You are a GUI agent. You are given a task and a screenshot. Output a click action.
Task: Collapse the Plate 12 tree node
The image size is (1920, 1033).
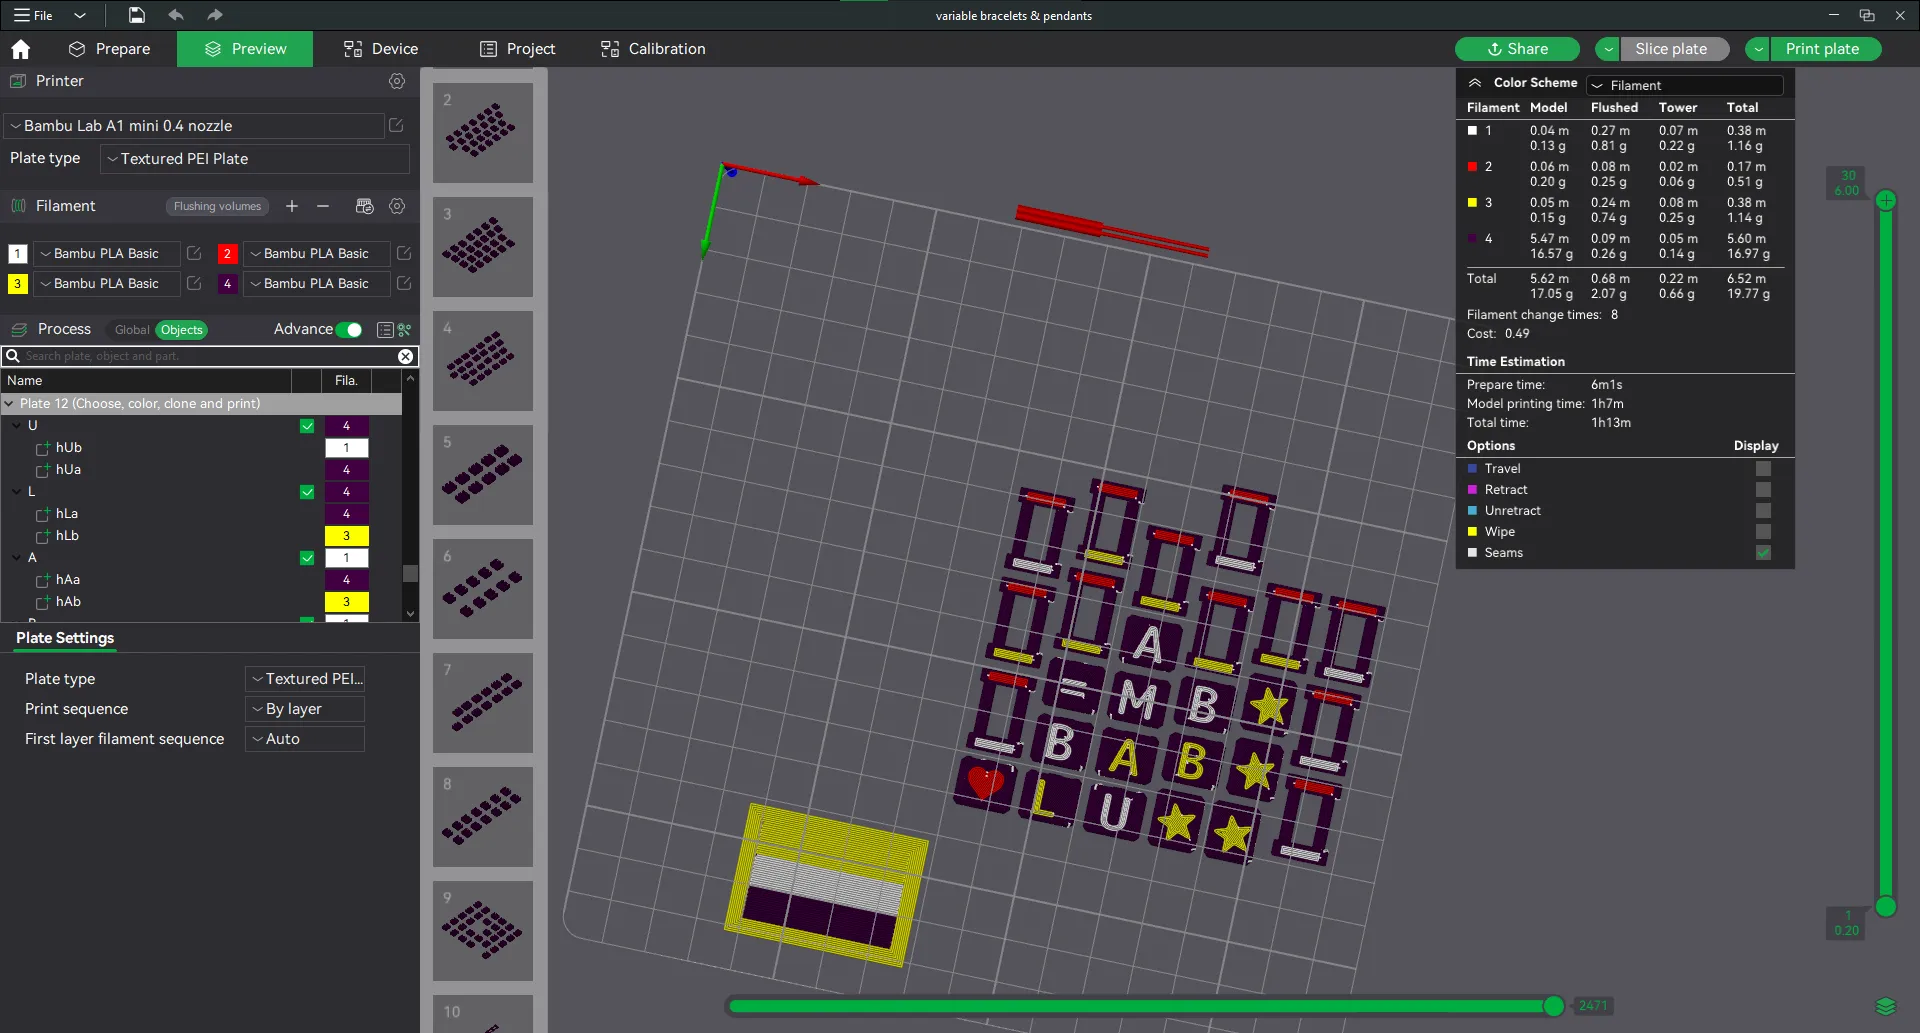(x=9, y=404)
